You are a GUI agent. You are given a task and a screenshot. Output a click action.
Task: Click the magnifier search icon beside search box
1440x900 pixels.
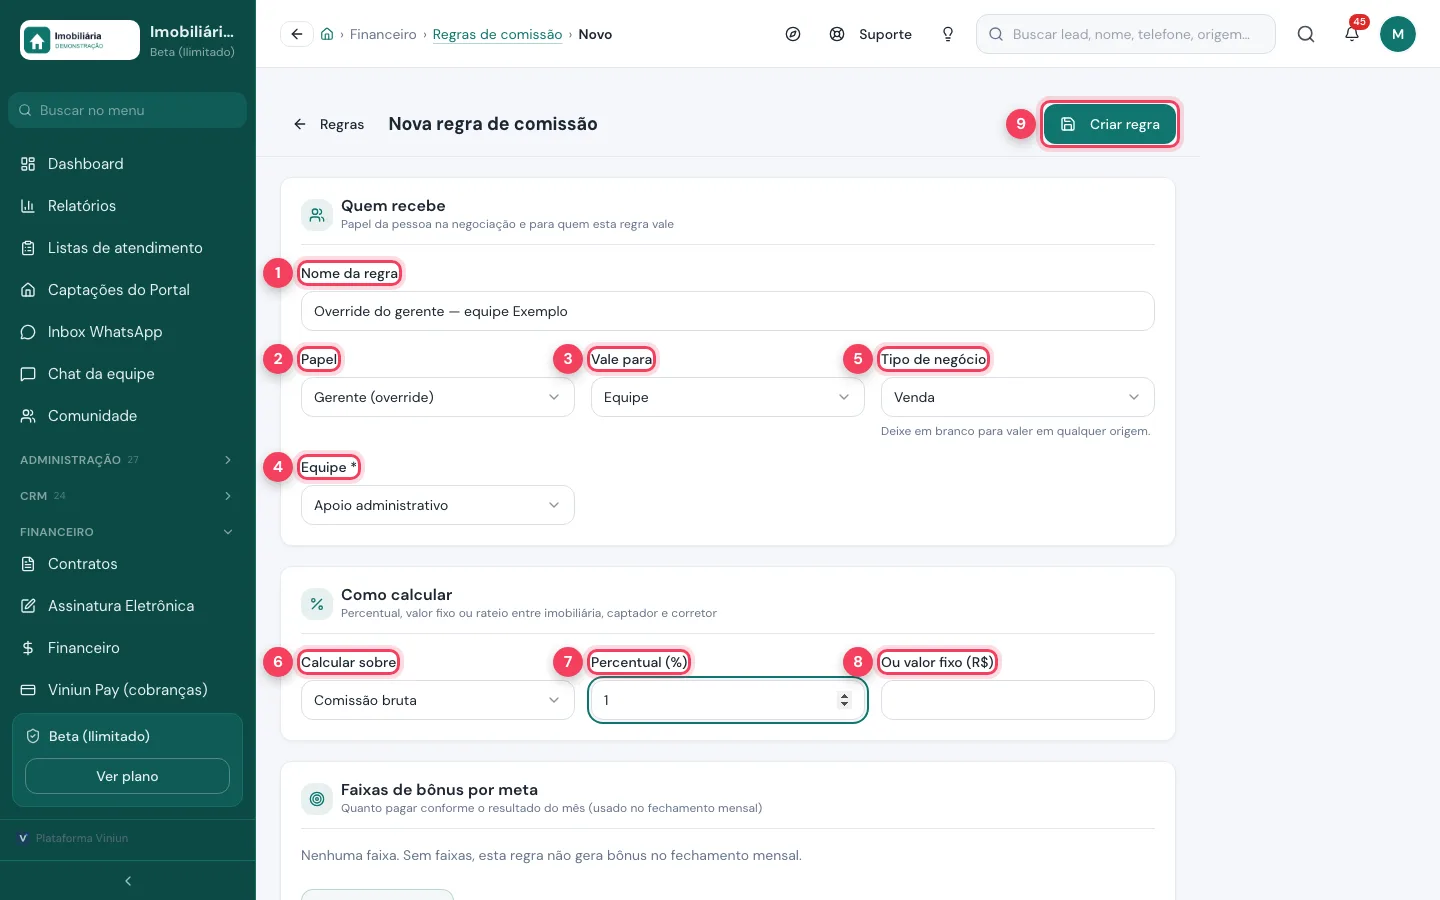coord(1306,34)
